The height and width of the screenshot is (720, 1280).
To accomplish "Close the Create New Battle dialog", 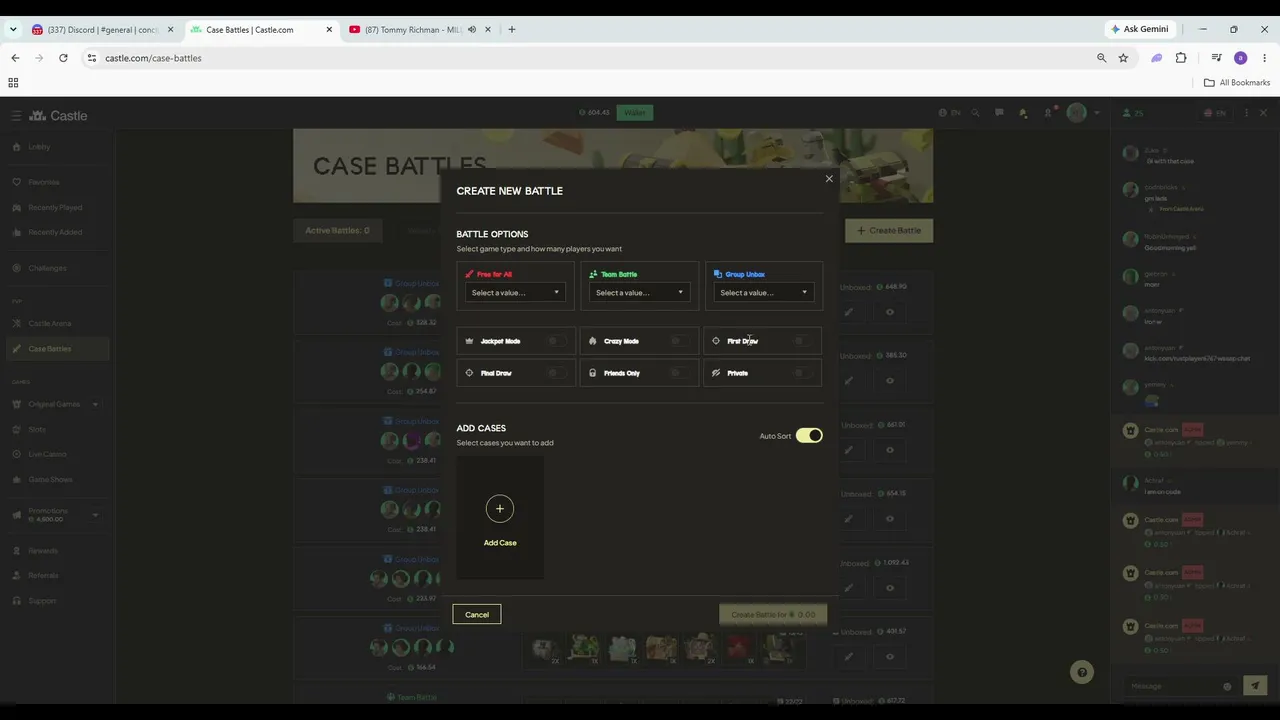I will click(828, 179).
